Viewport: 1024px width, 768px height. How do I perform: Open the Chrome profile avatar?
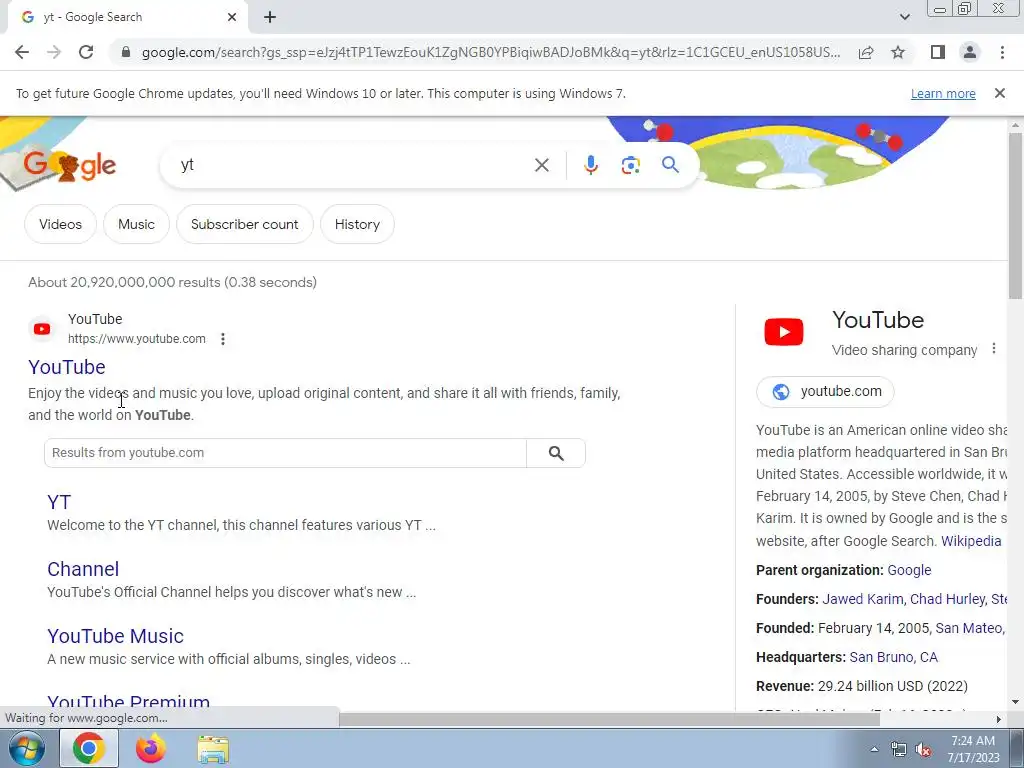tap(970, 52)
